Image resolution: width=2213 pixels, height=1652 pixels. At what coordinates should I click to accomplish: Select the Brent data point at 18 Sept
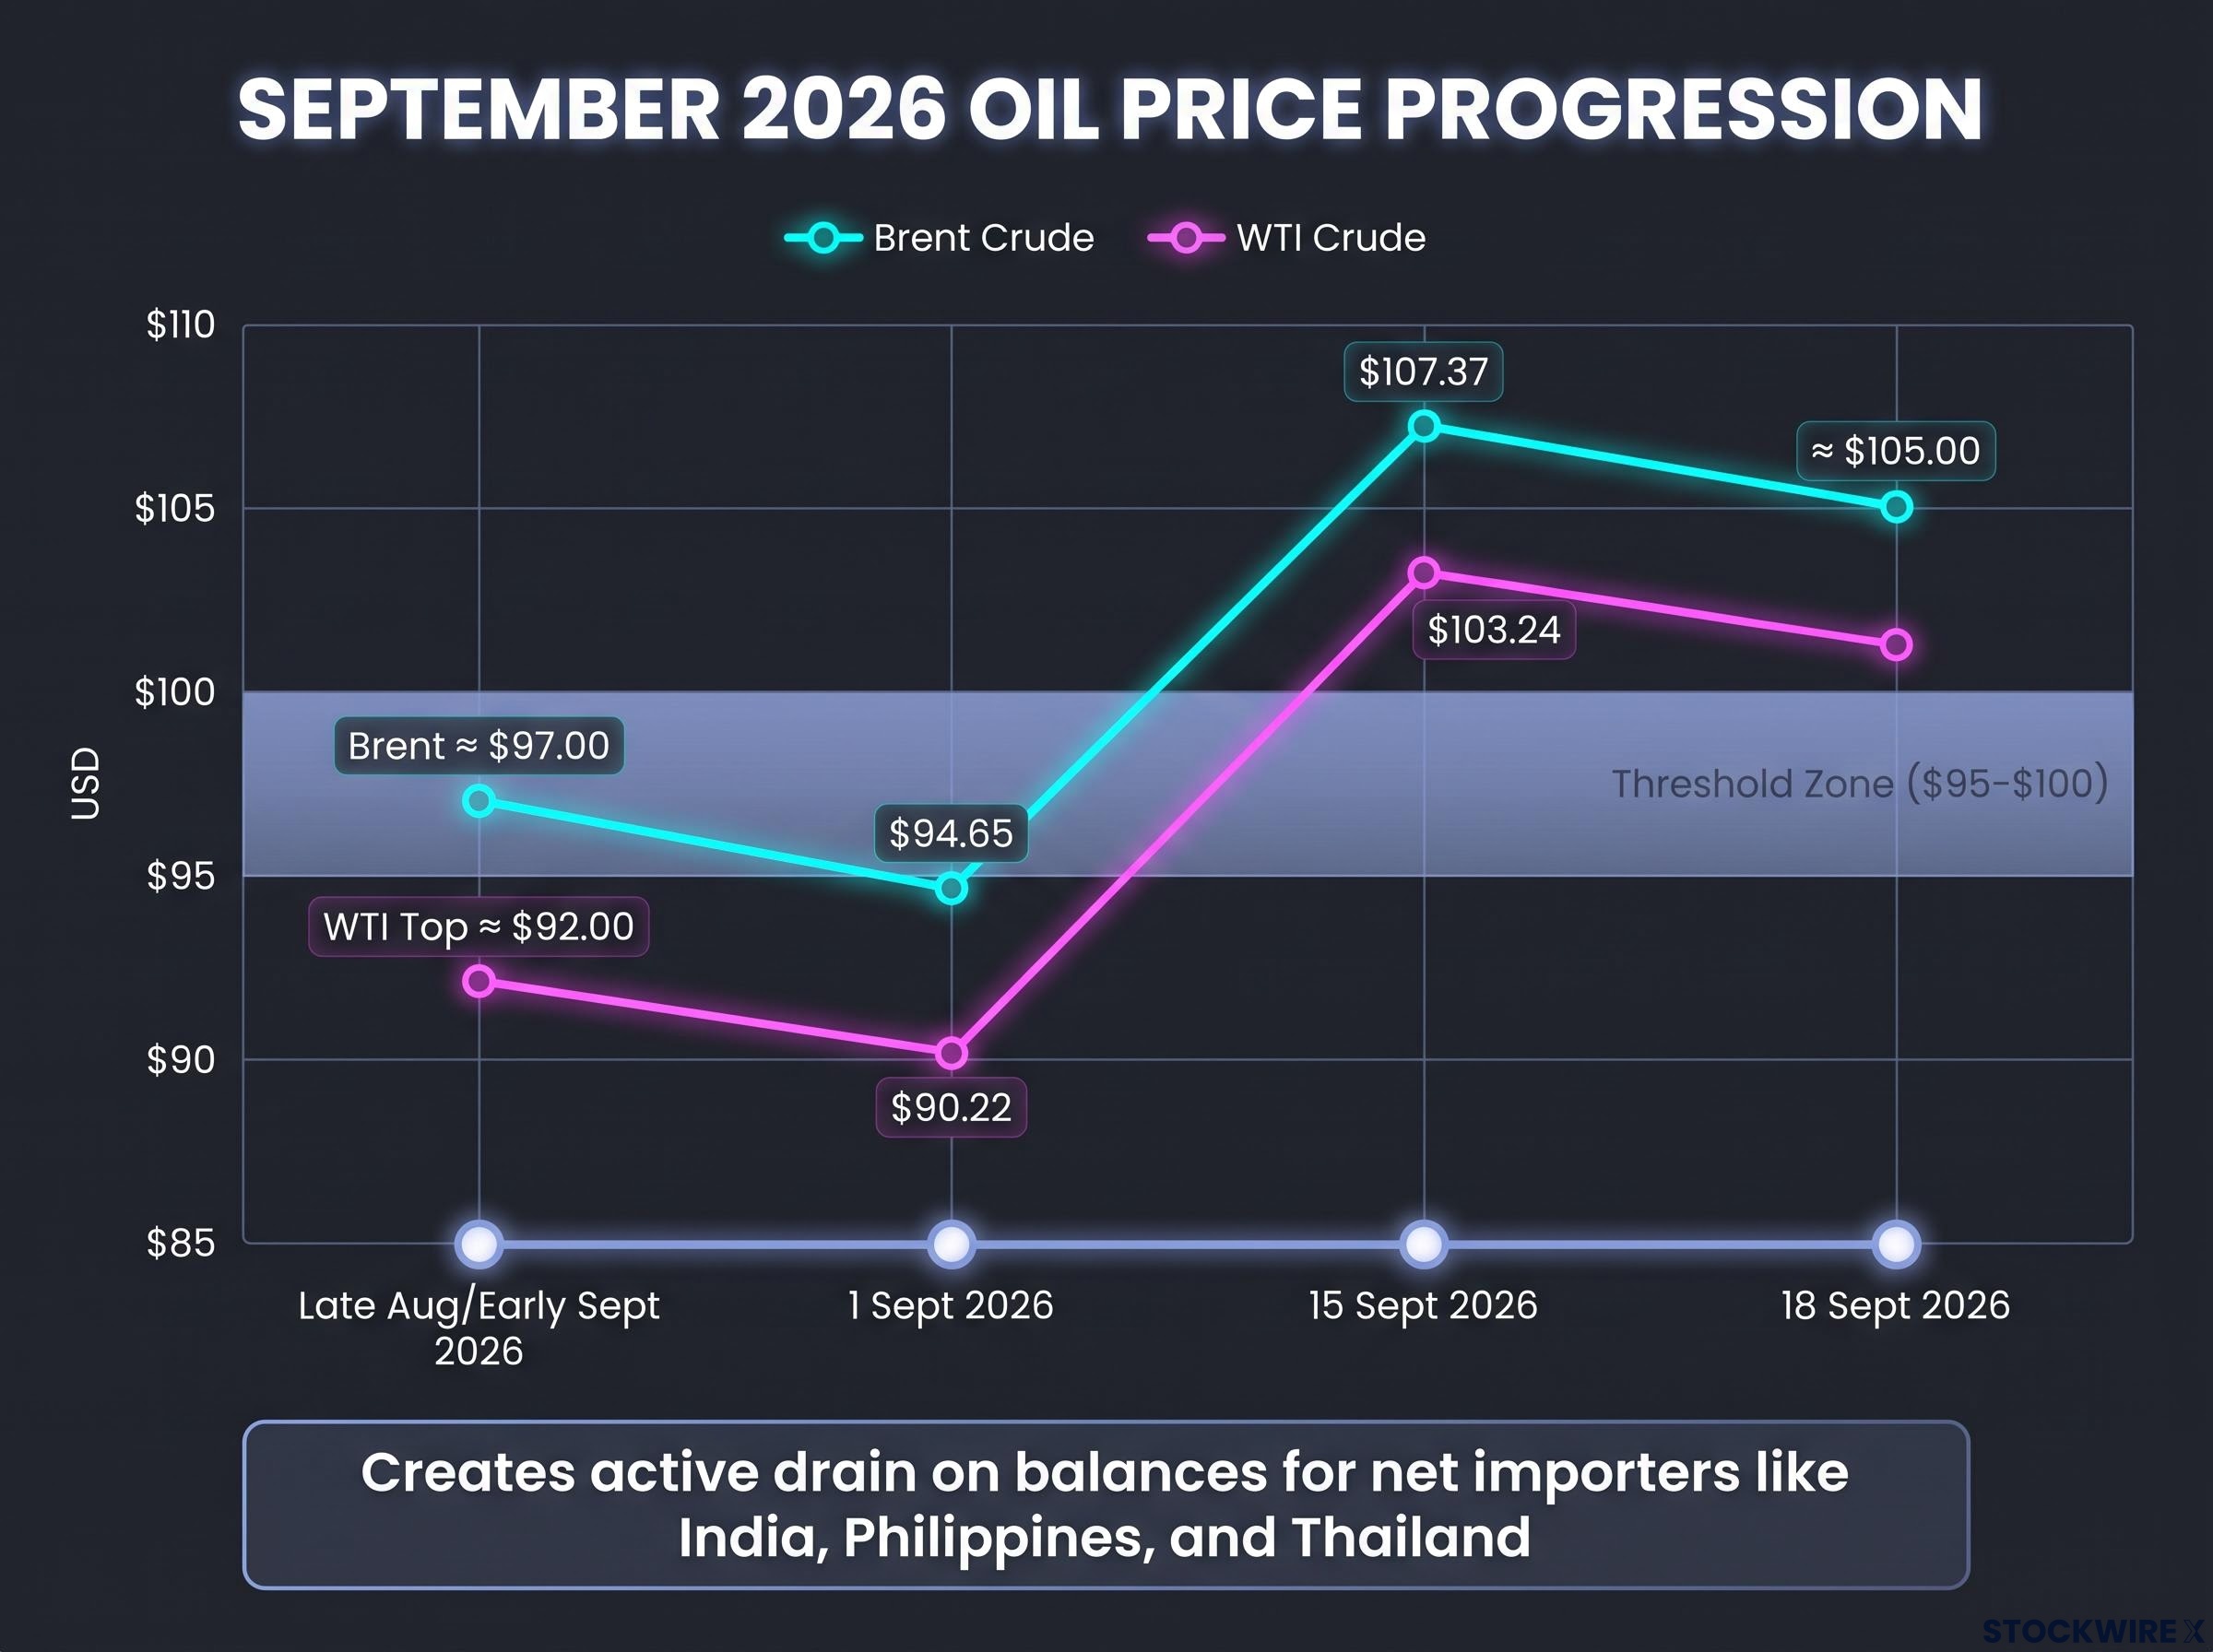[x=1896, y=508]
